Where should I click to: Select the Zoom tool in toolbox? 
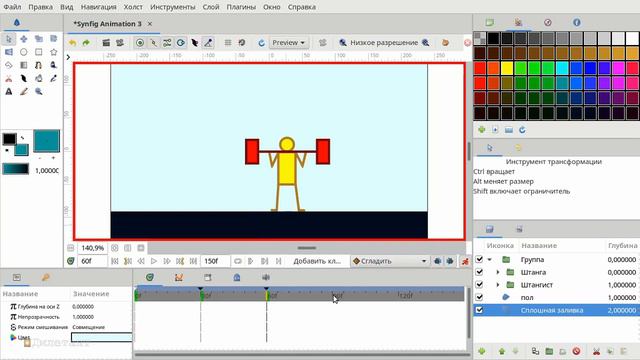pyautogui.click(x=39, y=91)
